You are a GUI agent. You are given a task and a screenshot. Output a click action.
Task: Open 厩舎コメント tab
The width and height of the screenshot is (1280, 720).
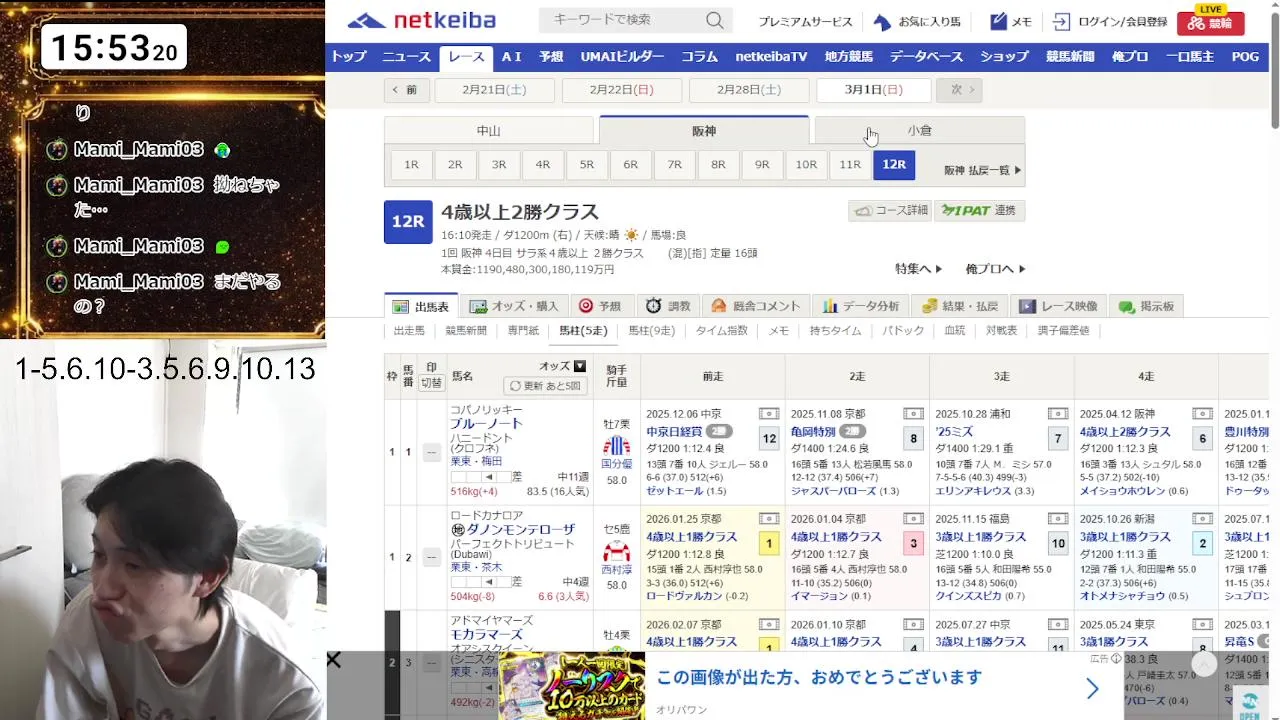click(x=755, y=306)
